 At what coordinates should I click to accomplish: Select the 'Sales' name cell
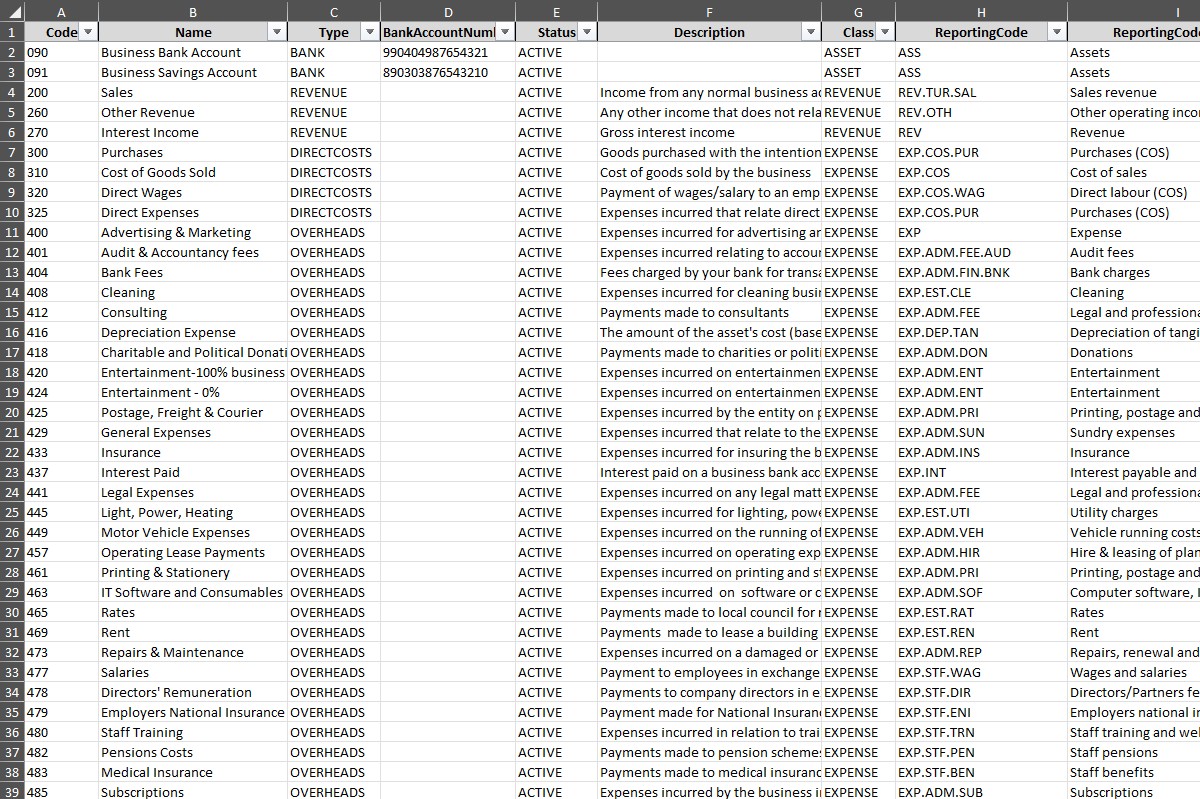pos(193,92)
